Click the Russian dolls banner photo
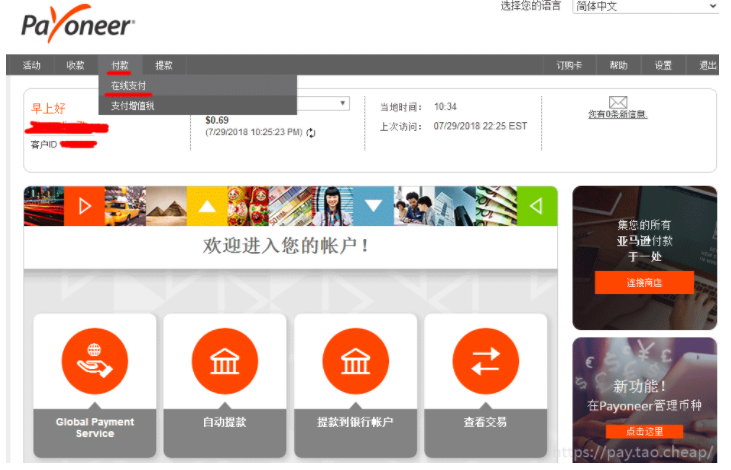 [x=248, y=206]
